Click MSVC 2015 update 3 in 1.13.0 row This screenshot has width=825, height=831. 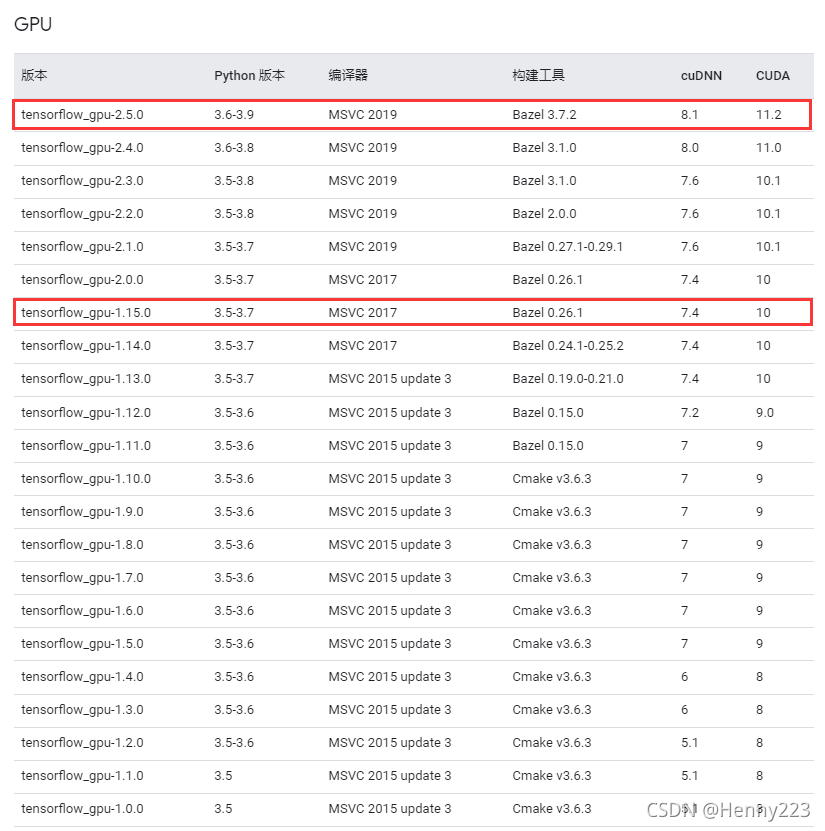[389, 379]
